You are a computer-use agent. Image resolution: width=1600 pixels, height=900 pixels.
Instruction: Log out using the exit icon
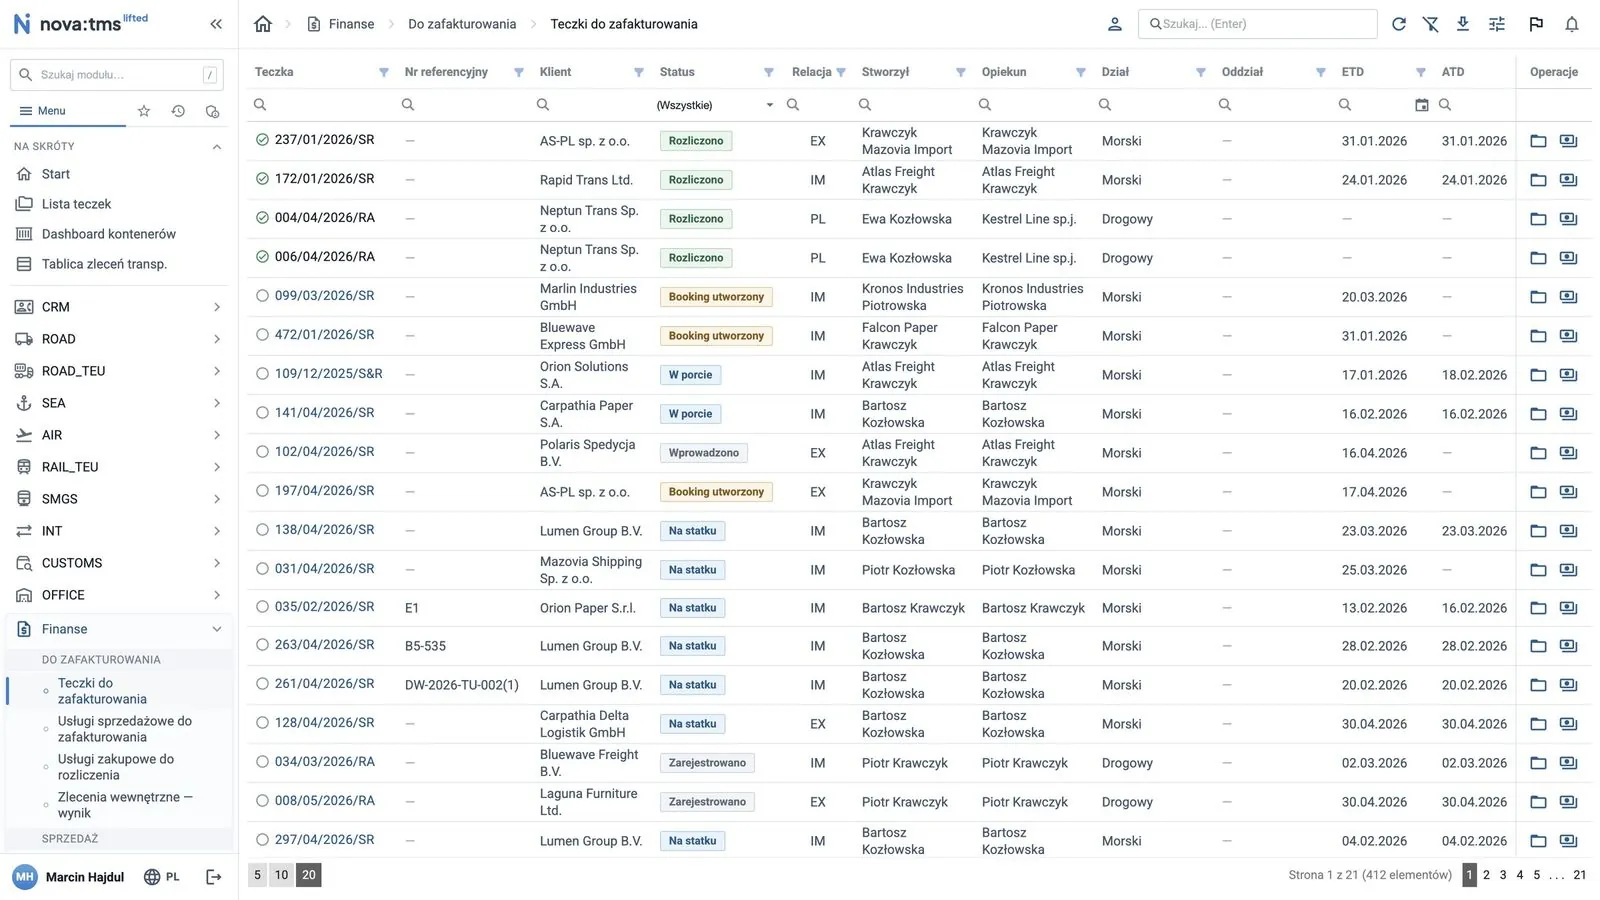click(x=213, y=877)
